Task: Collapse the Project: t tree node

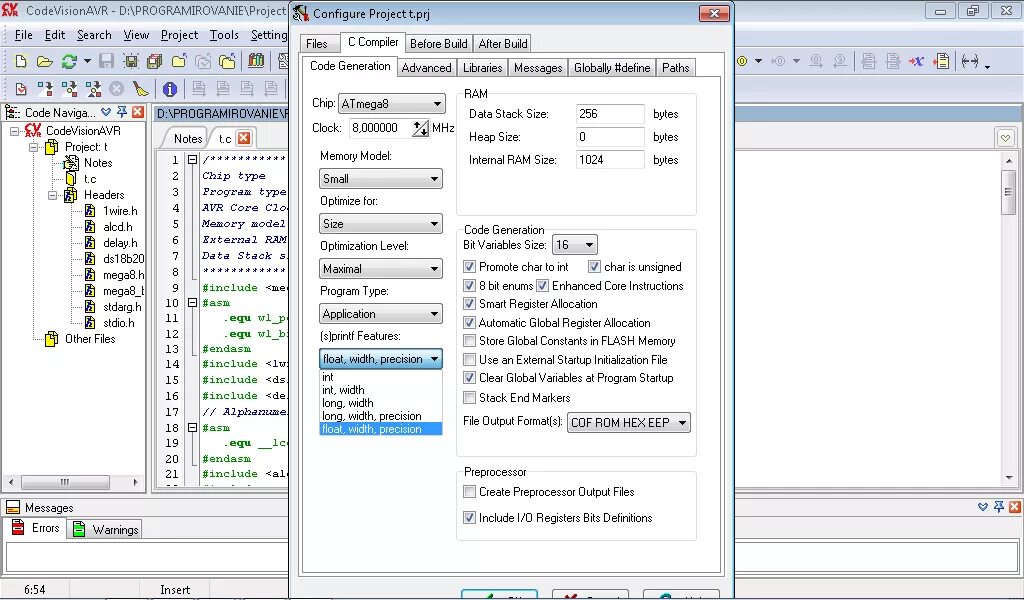Action: pyautogui.click(x=34, y=148)
